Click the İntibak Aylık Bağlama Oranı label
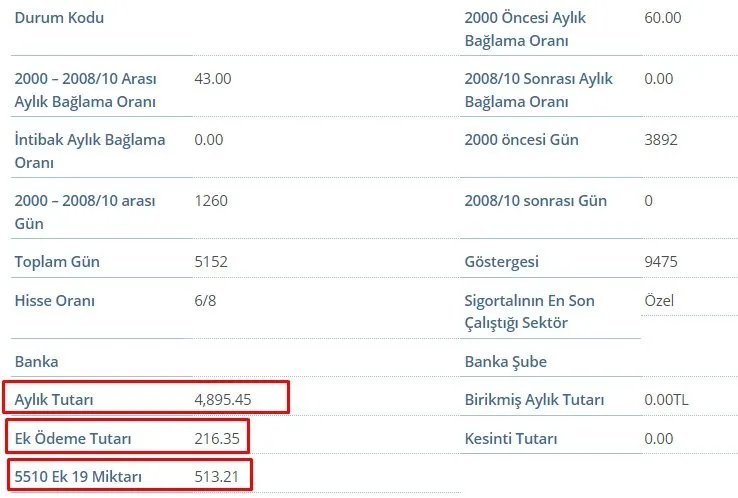This screenshot has width=738, height=498. 90,150
